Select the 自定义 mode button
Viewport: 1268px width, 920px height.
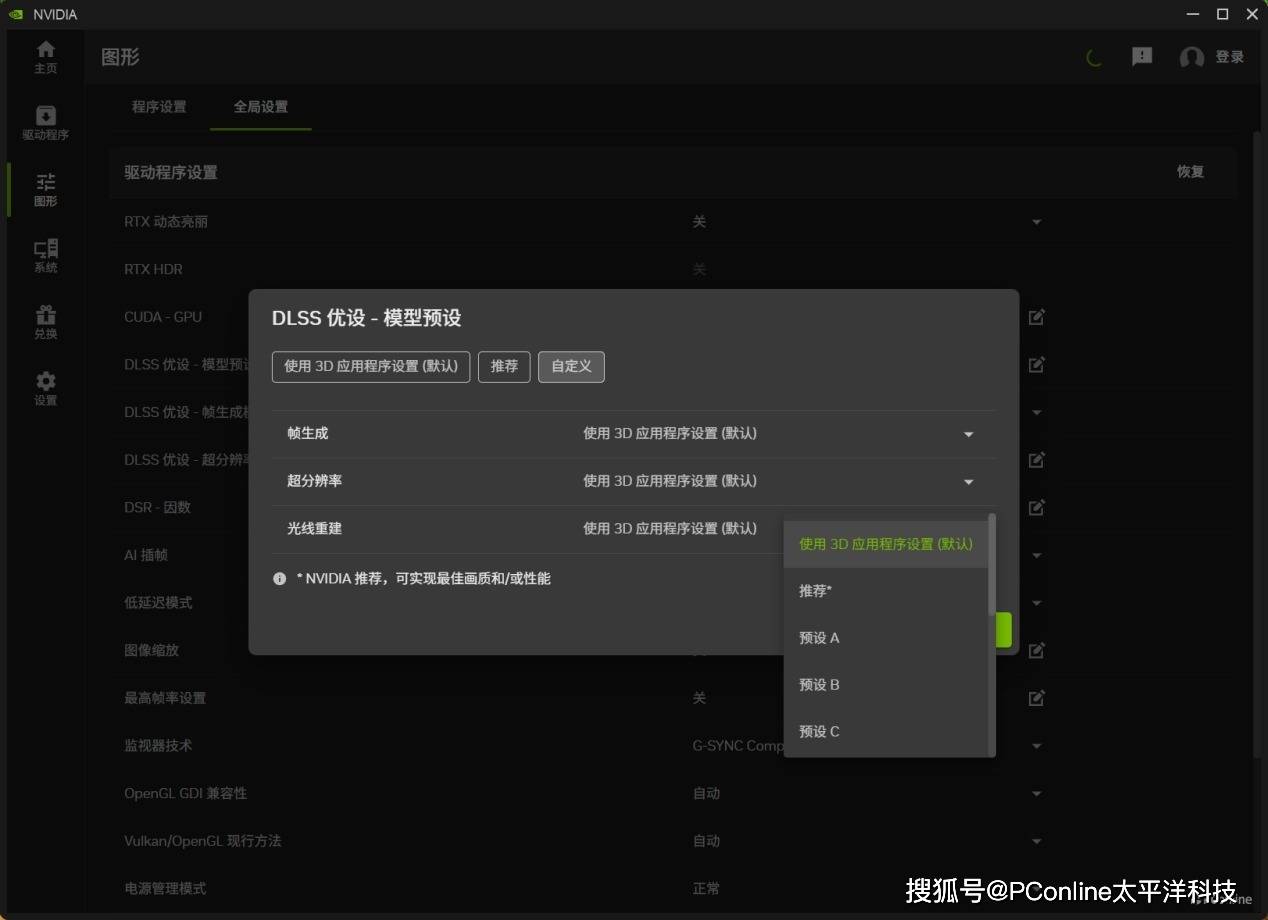[x=571, y=367]
